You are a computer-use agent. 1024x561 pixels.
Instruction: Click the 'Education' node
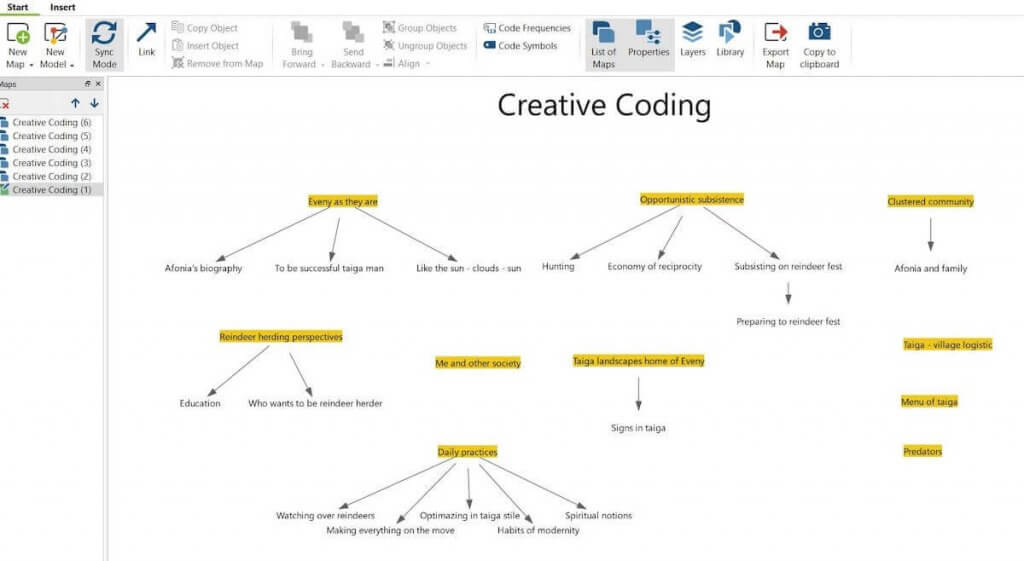(x=200, y=403)
